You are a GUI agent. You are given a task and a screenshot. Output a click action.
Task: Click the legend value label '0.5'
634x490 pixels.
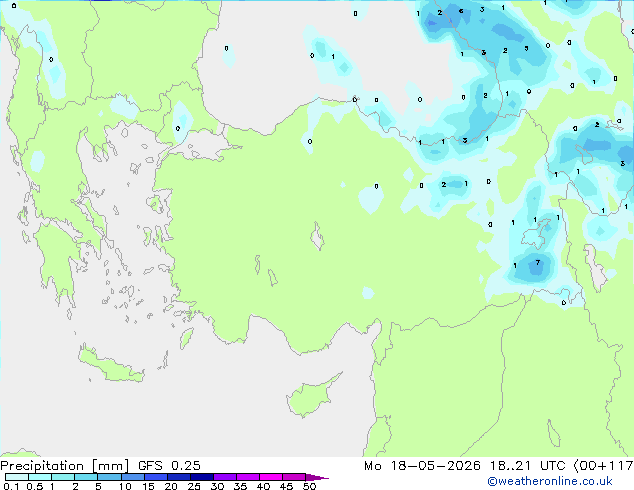pyautogui.click(x=35, y=486)
